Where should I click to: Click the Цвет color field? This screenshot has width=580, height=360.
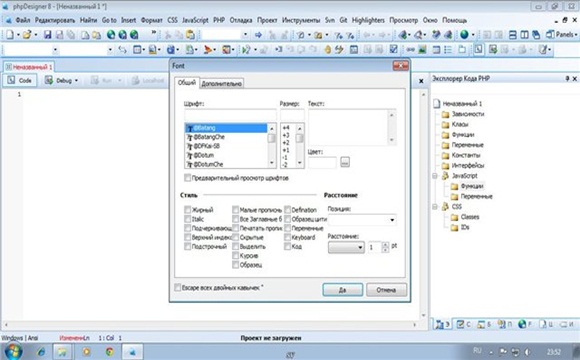pyautogui.click(x=323, y=162)
